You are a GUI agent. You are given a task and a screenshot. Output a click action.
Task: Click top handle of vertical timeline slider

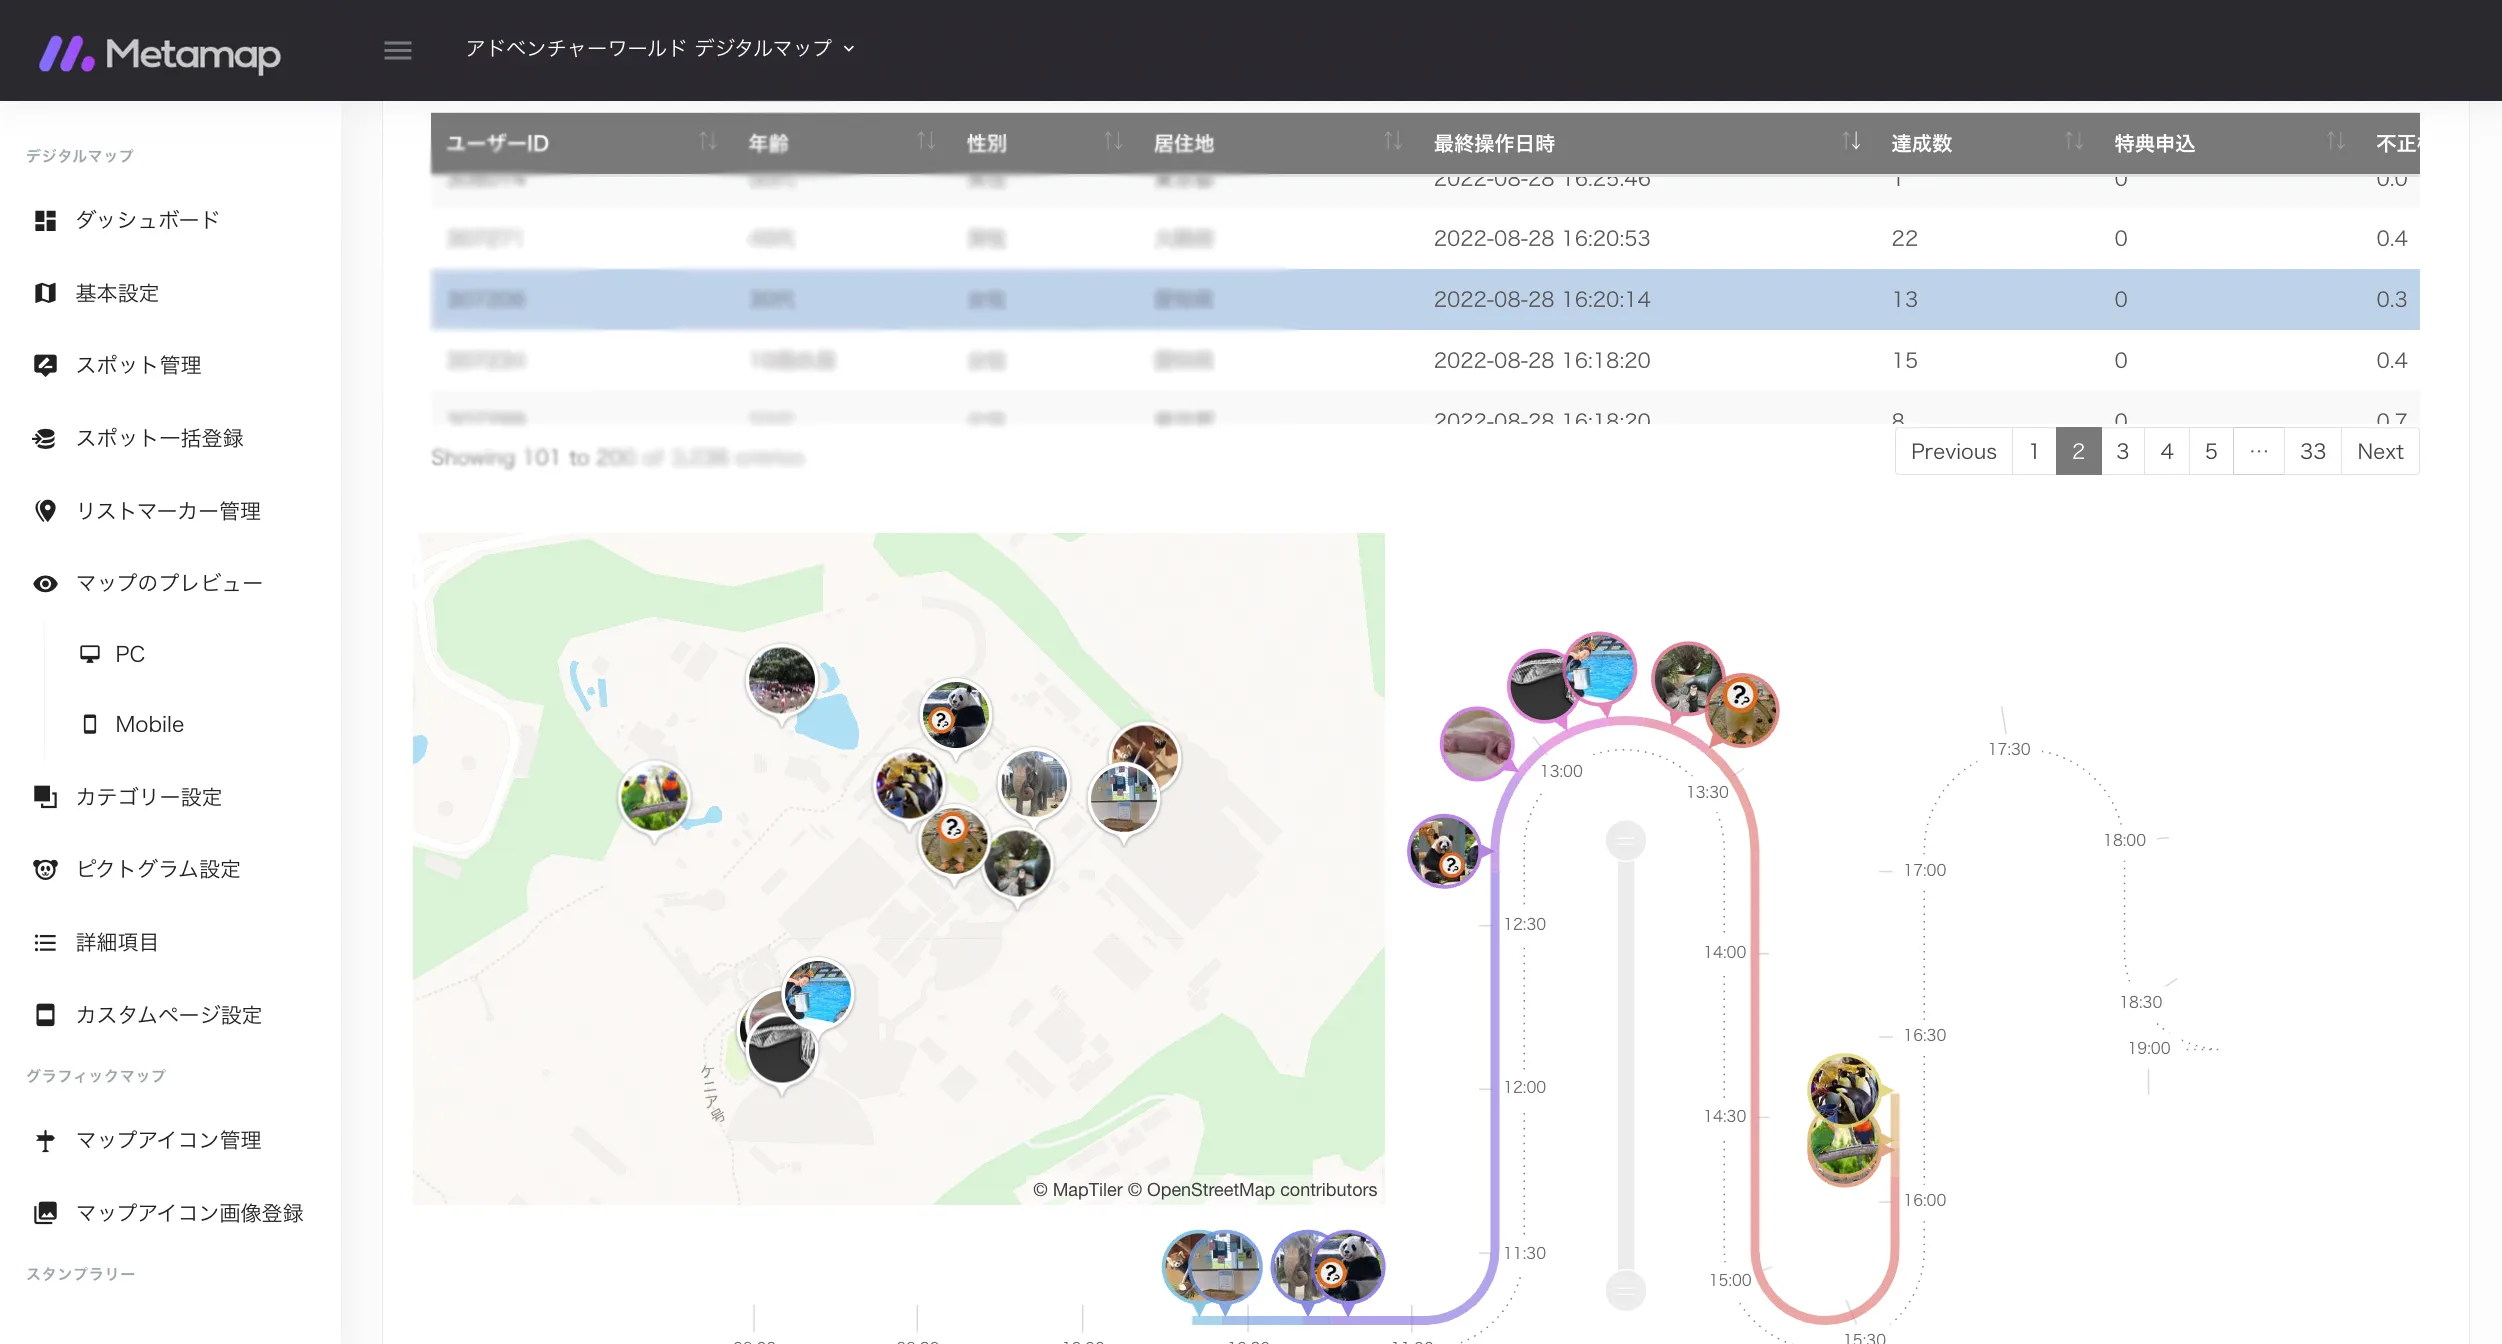1625,840
